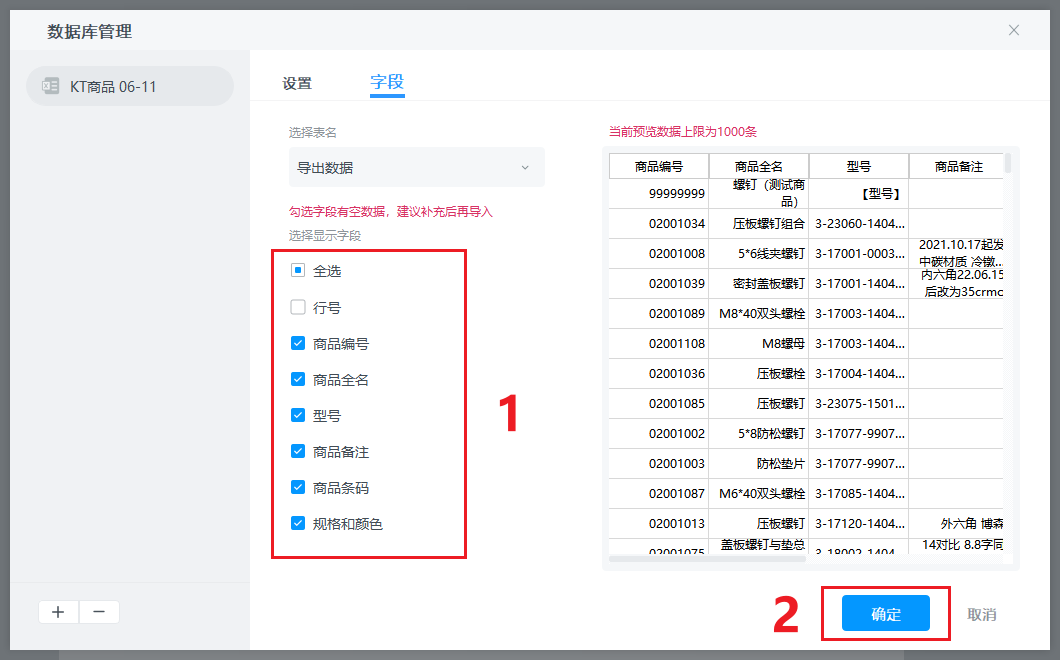Untick the 规格和颜色 checkbox
Screen dimensions: 1060x660
298,523
